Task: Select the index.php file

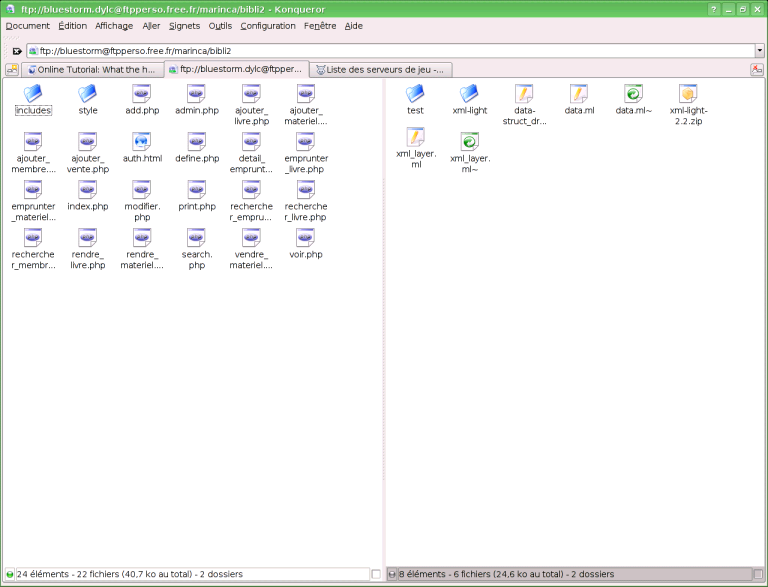Action: pos(88,190)
